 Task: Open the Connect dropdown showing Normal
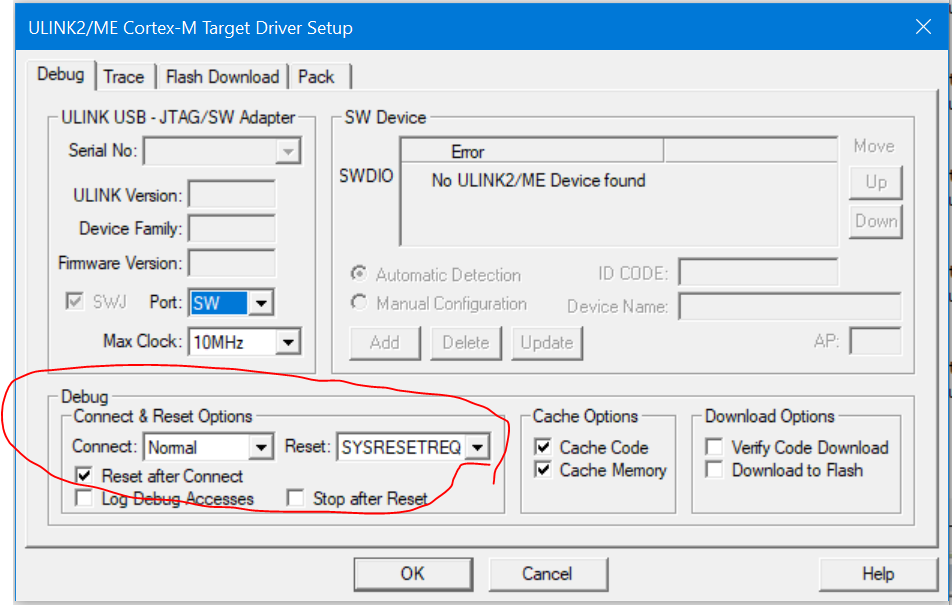(208, 448)
